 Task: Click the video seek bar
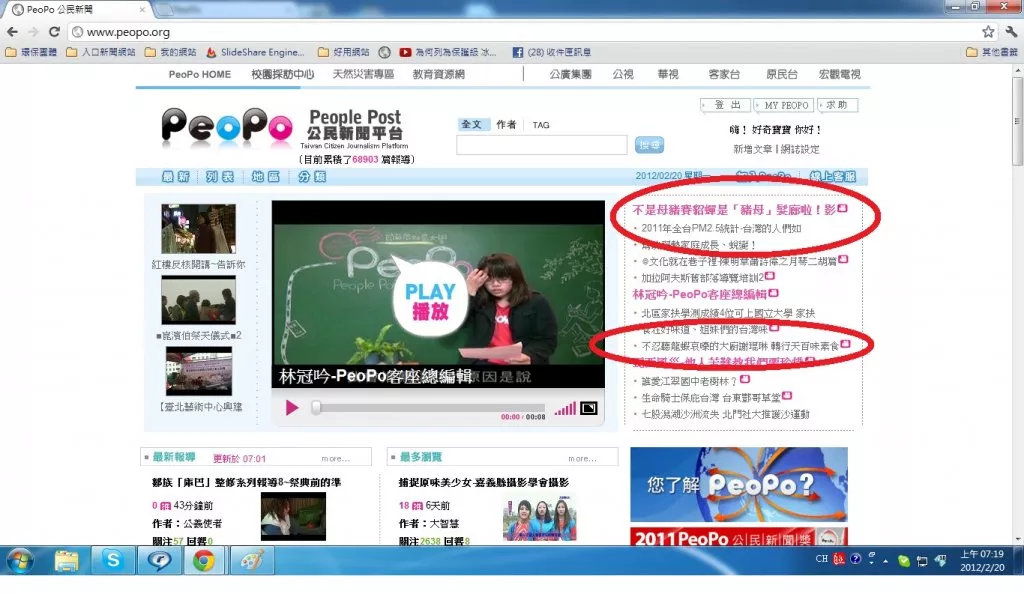coord(428,408)
